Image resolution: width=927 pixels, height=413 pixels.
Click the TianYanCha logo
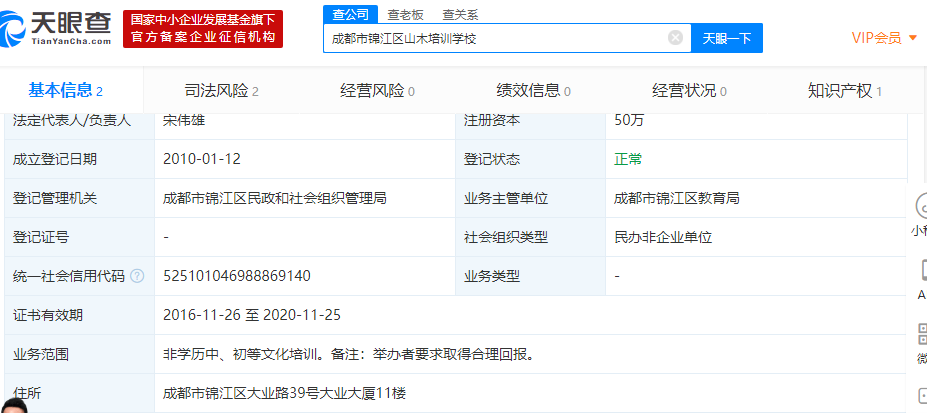(x=56, y=28)
